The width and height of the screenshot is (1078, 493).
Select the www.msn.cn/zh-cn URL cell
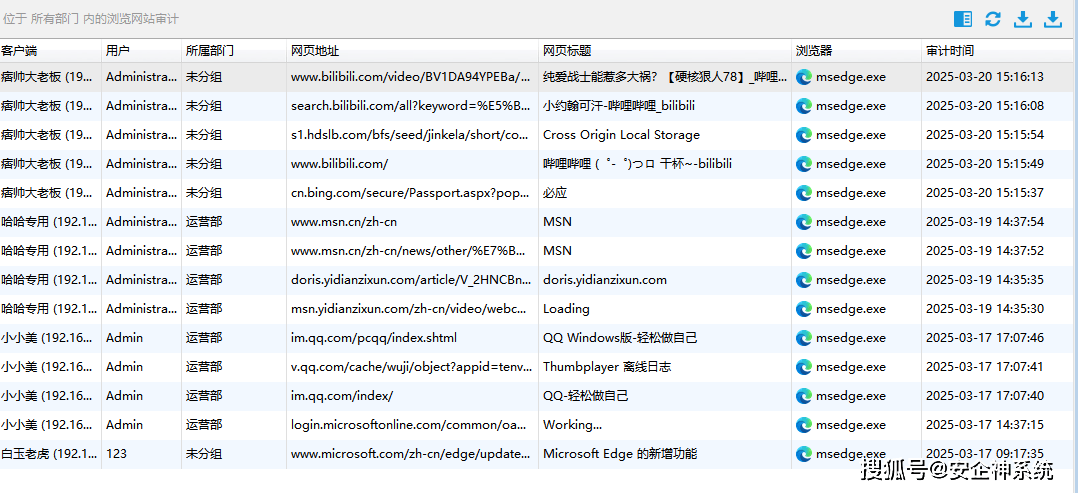point(412,222)
